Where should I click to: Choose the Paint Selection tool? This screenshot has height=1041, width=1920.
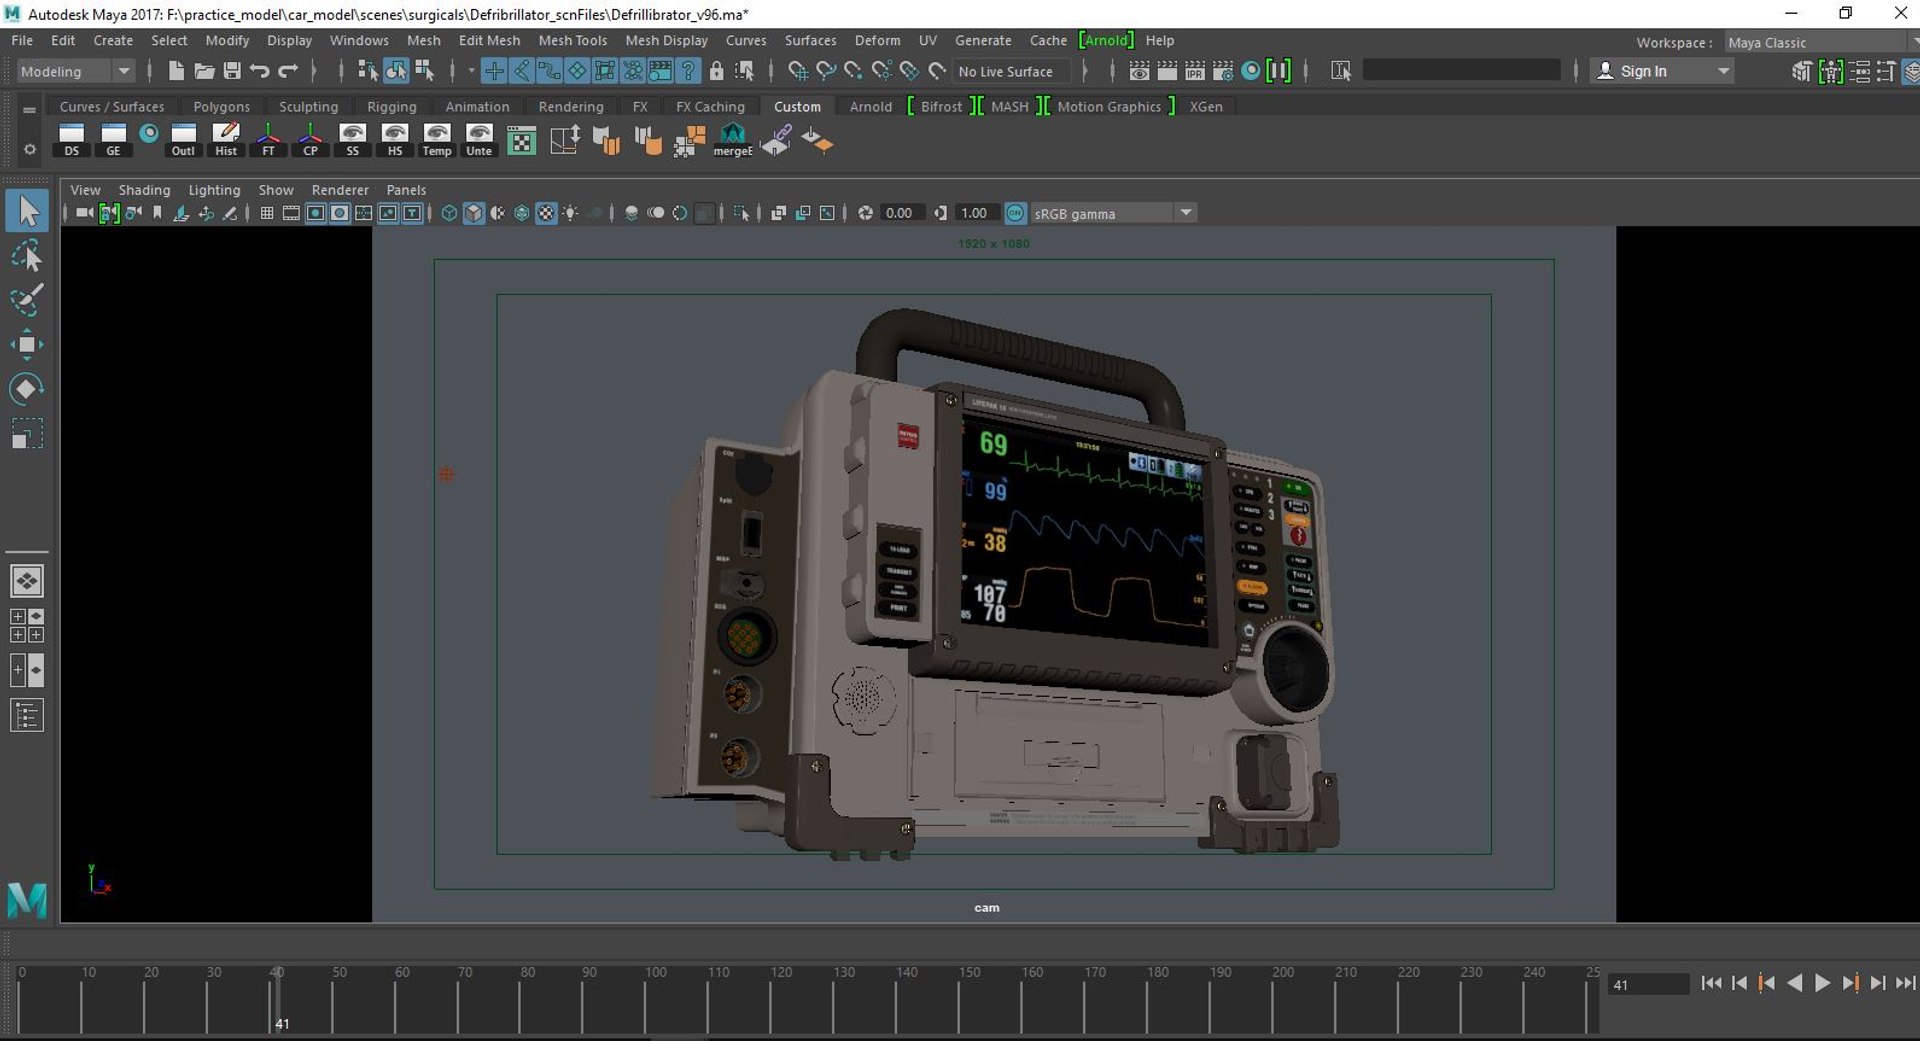(x=27, y=300)
